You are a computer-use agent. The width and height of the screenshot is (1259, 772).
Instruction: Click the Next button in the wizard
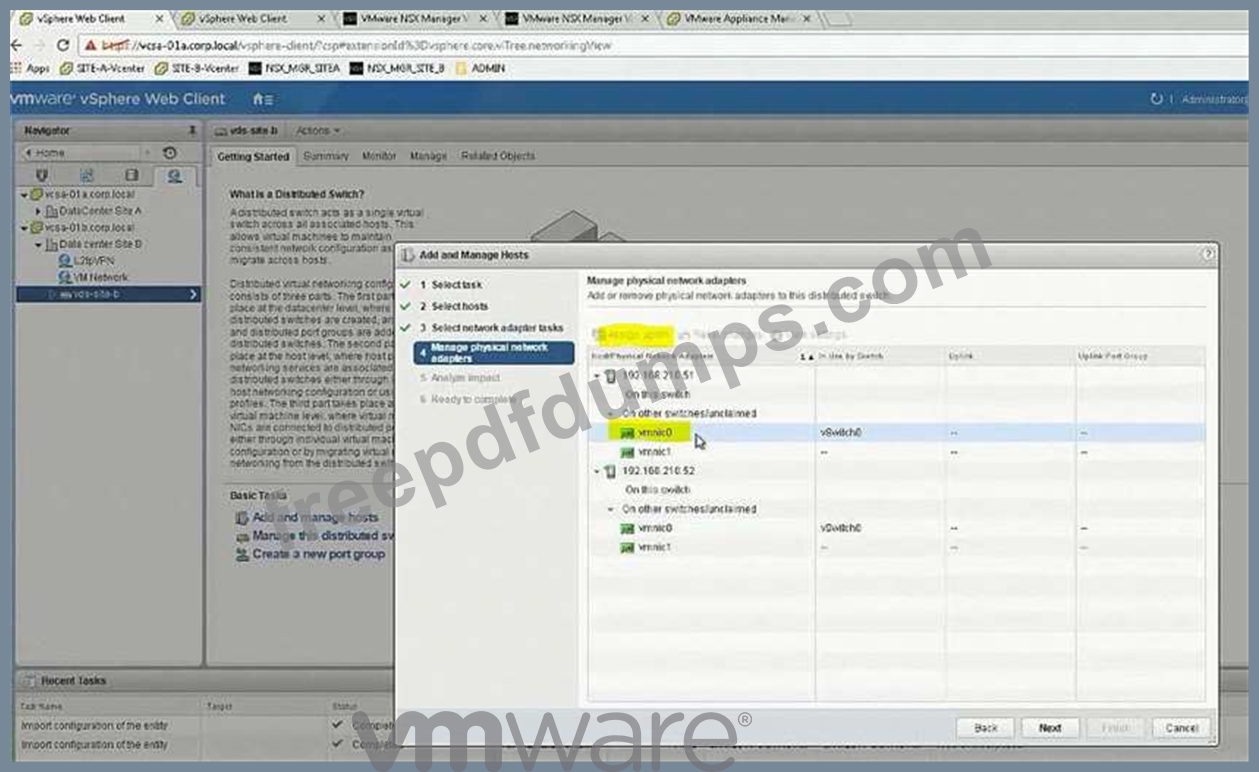[1049, 728]
